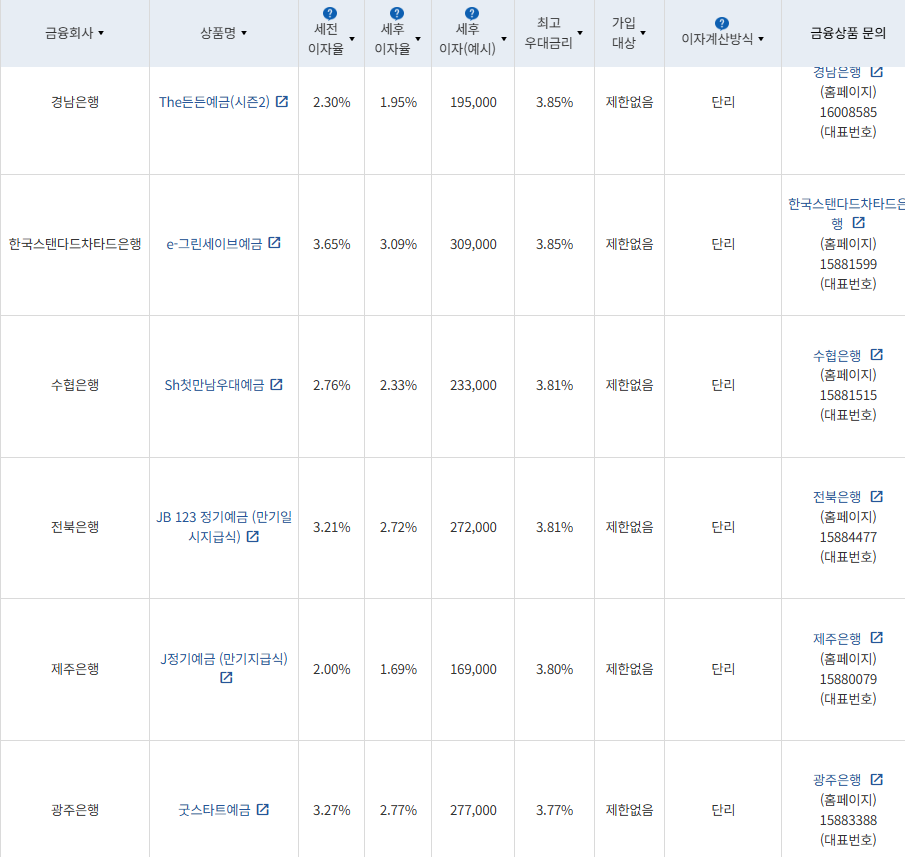The image size is (905, 857).
Task: Click external link icon under J정기예금 (만기지급식)
Action: (x=226, y=678)
